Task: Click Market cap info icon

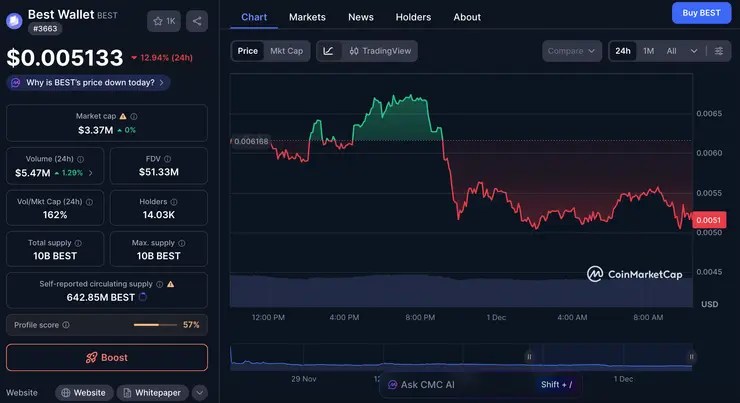Action: point(135,116)
